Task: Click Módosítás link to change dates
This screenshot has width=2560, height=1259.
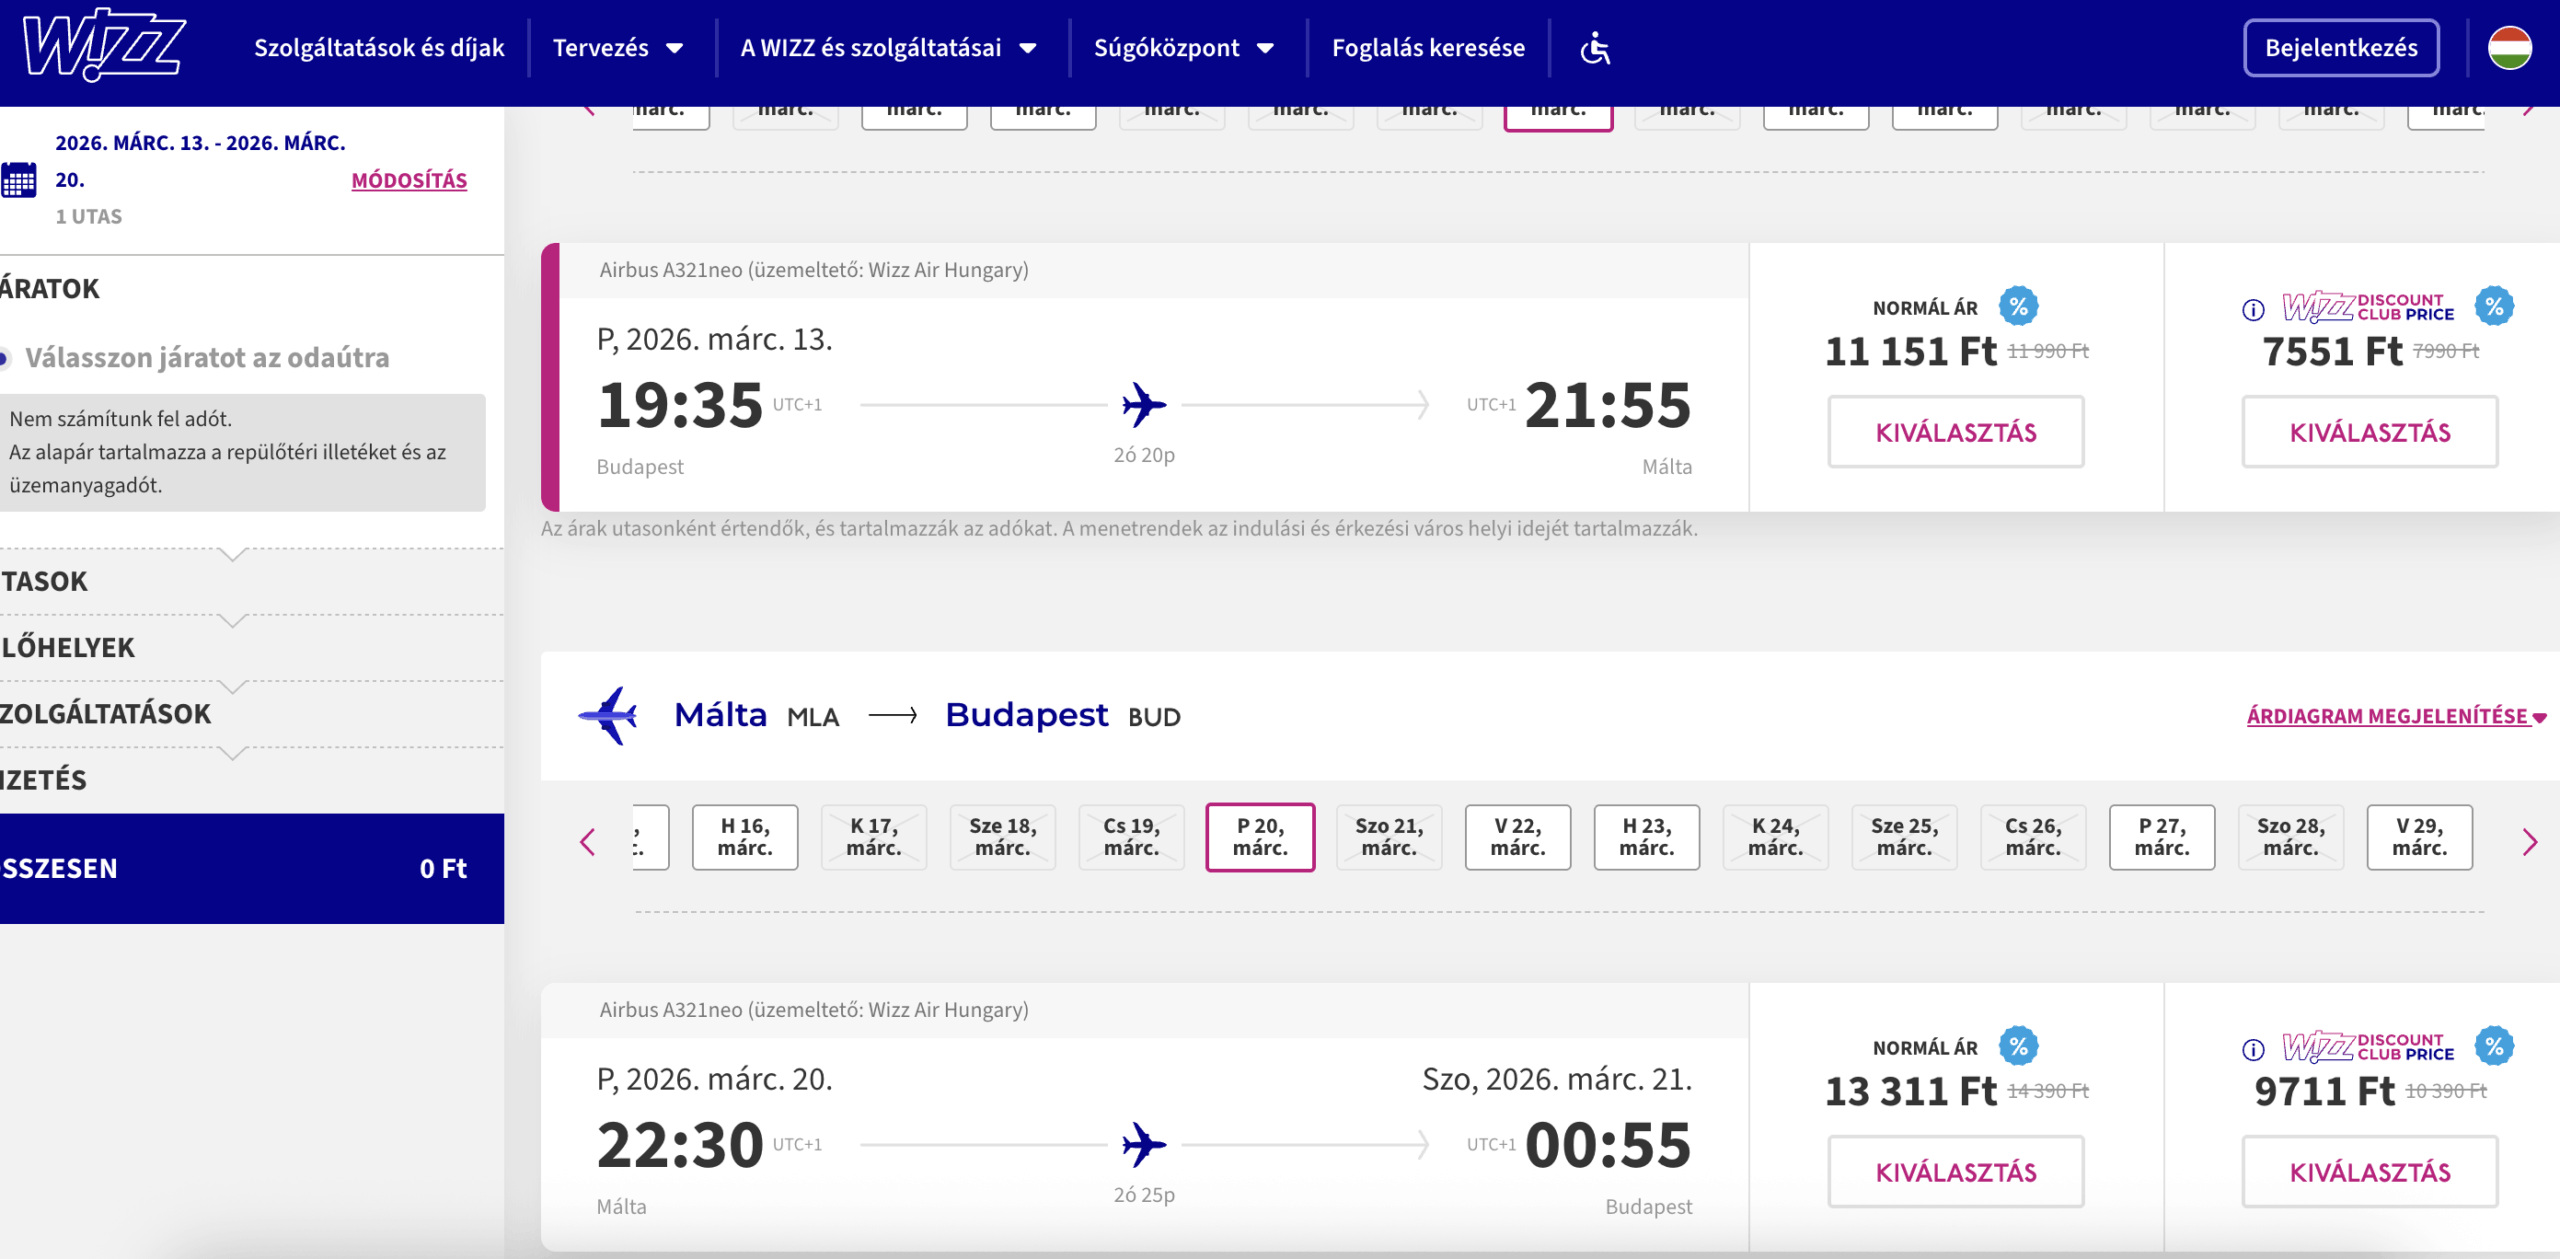Action: pos(409,181)
